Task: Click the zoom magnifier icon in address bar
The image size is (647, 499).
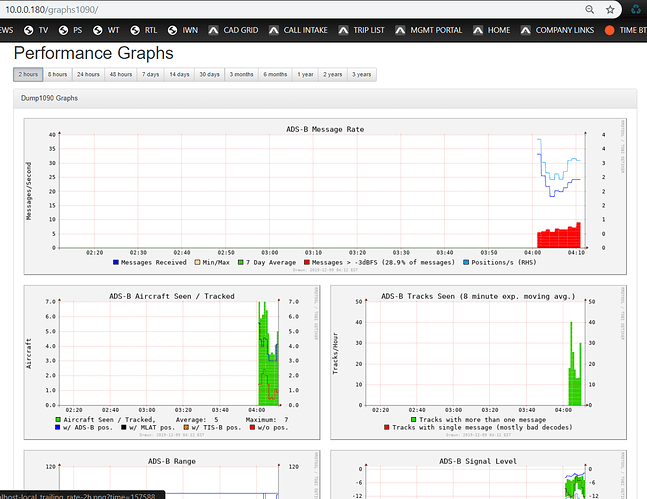Action: [590, 9]
